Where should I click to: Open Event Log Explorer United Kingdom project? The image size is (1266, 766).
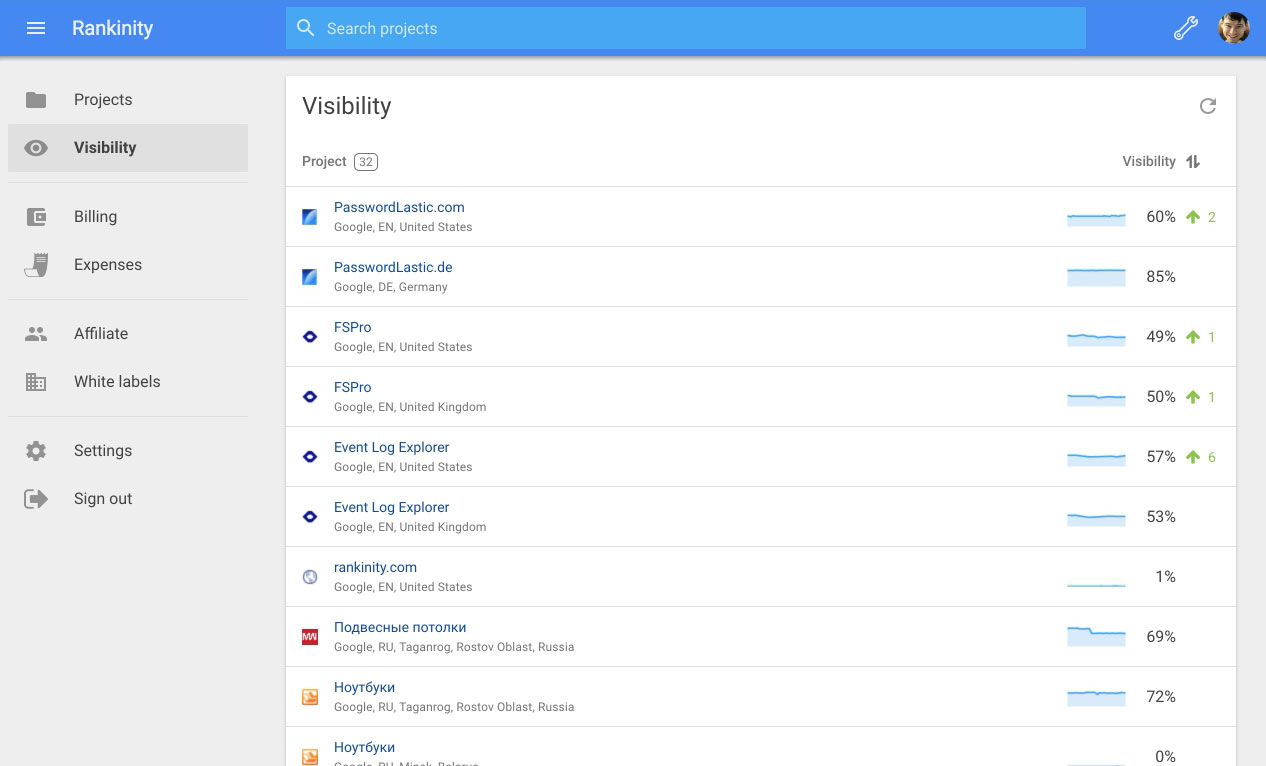coord(392,507)
